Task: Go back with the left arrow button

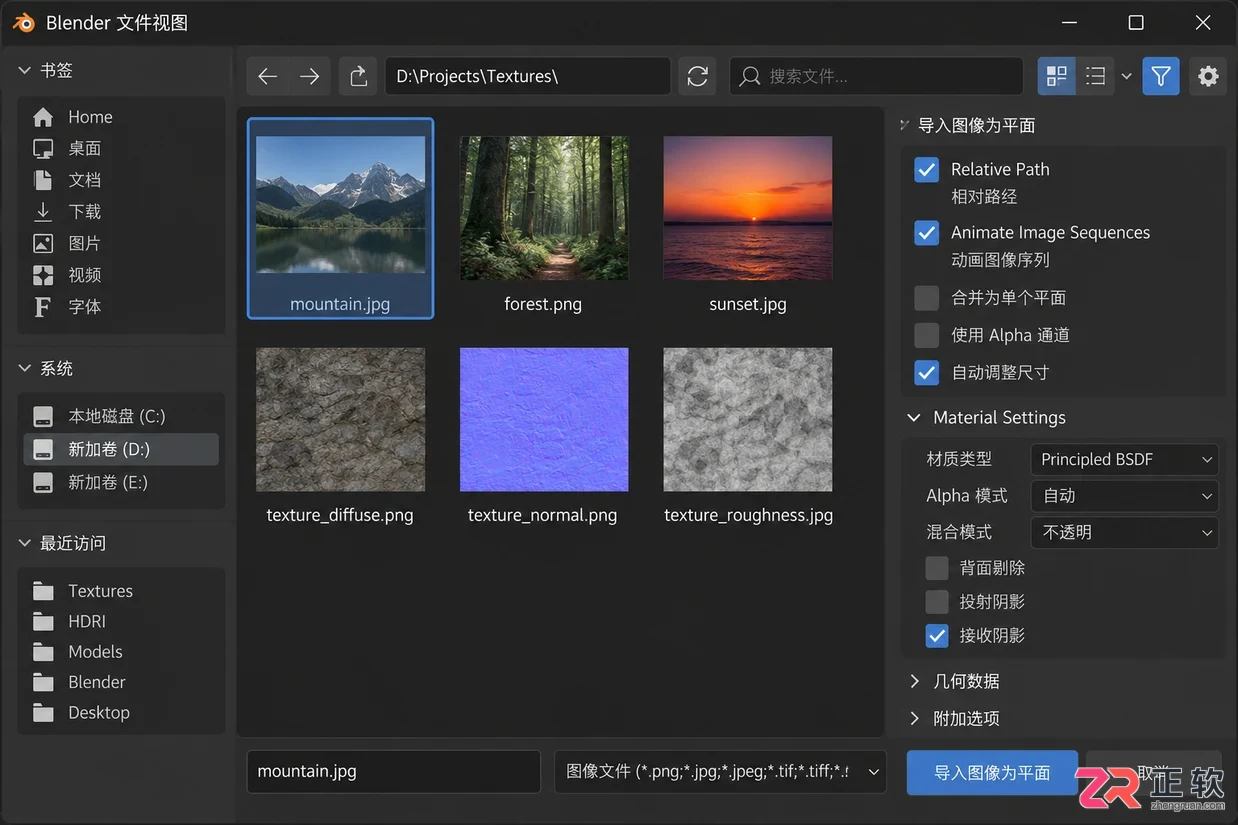Action: click(267, 76)
